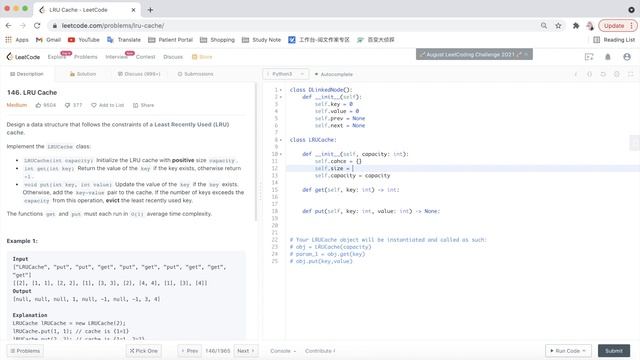The height and width of the screenshot is (360, 640).
Task: Collapse __init__ fold arrow at line 10
Action: click(281, 154)
